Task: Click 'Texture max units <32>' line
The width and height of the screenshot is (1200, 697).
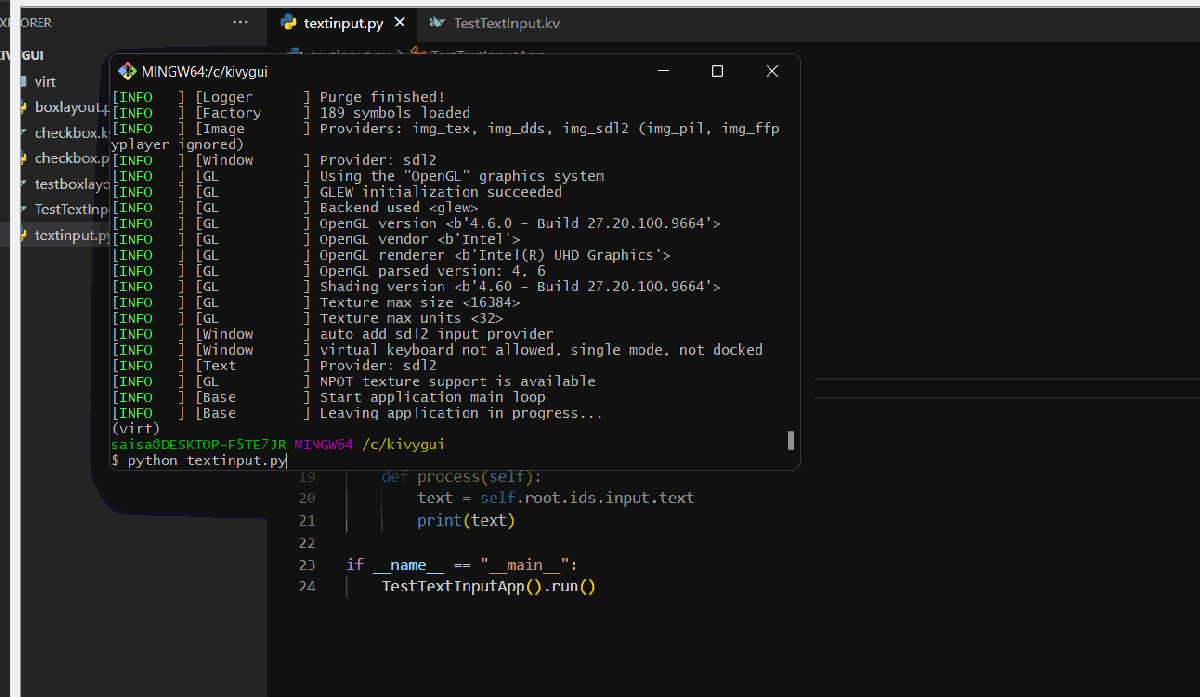Action: [411, 318]
